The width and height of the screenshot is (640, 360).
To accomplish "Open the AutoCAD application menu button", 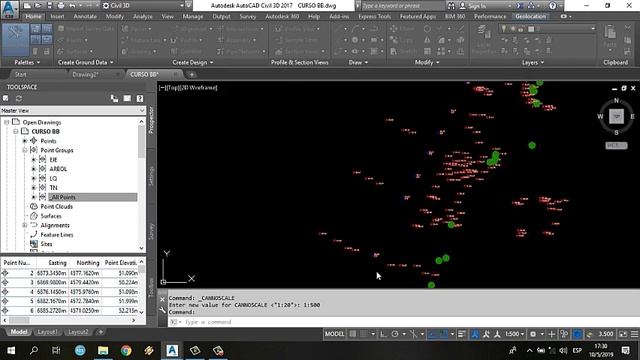I will tap(10, 10).
